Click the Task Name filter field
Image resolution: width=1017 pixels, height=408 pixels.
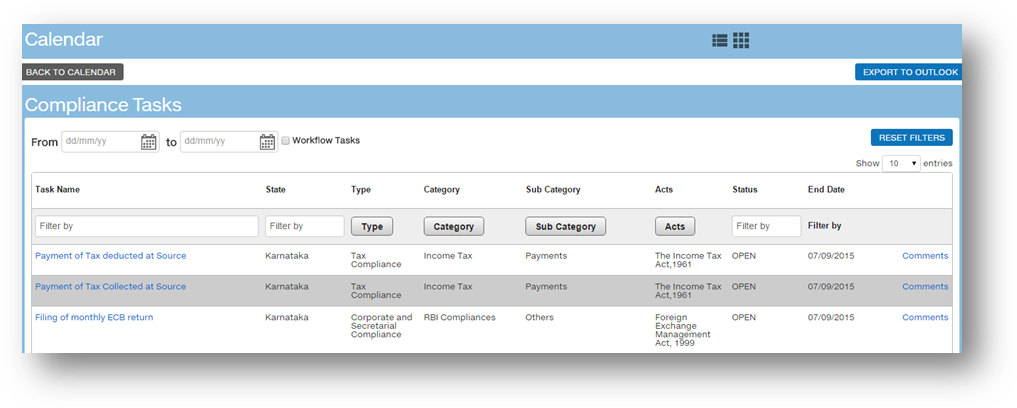pos(146,227)
